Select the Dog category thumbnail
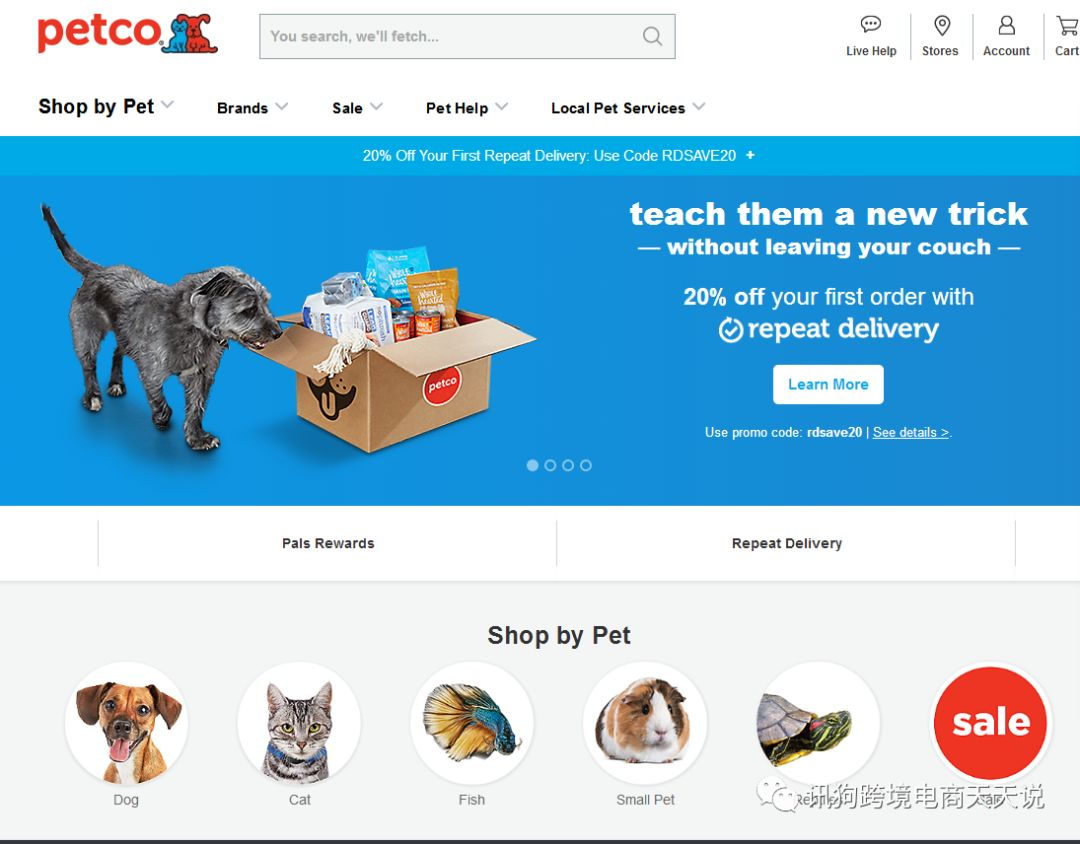Screen dimensions: 1080x844 (x=126, y=723)
